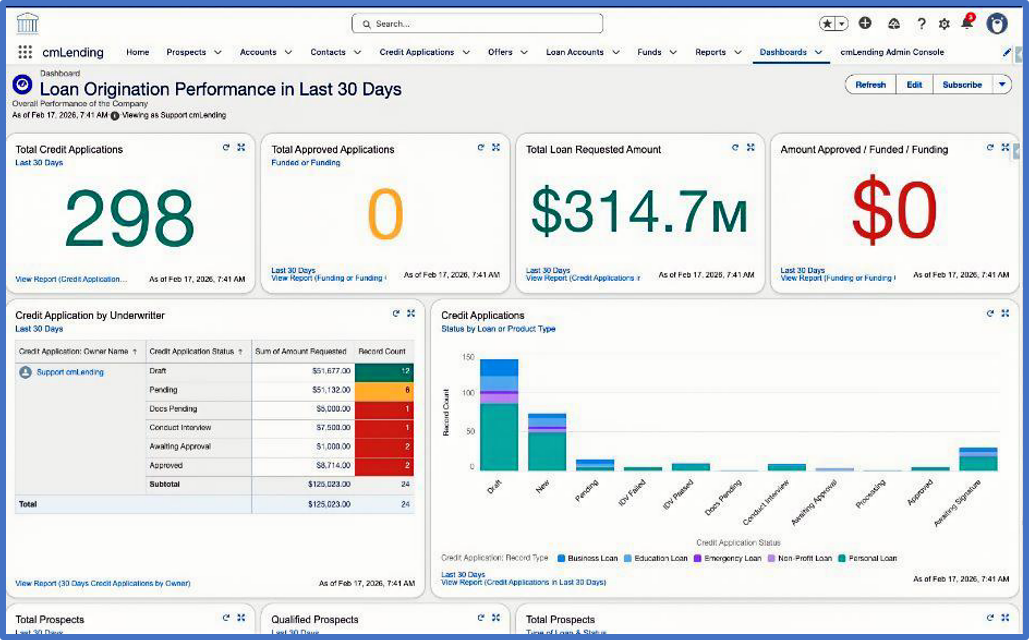Image resolution: width=1029 pixels, height=640 pixels.
Task: Refresh the Credit Applications chart widget
Action: point(990,314)
